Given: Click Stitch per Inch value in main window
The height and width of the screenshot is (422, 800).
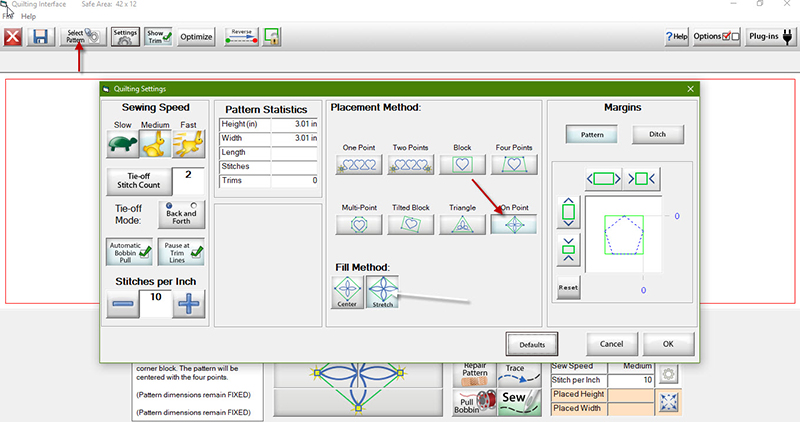Looking at the screenshot, I should tap(631, 380).
